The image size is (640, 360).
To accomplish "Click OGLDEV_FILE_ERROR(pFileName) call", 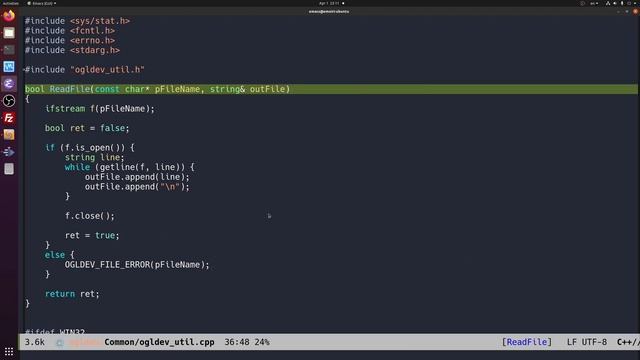I will pyautogui.click(x=137, y=265).
